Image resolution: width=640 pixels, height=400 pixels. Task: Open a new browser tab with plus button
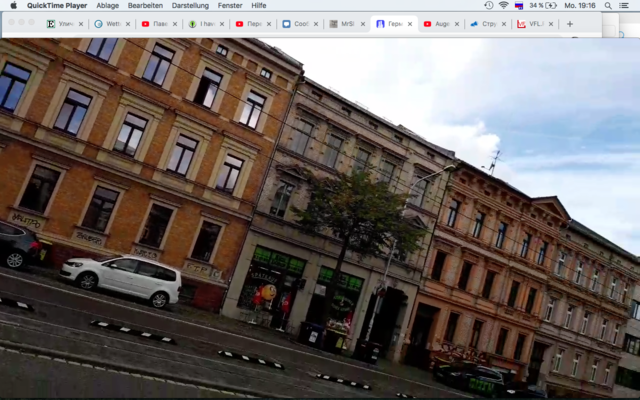point(570,24)
